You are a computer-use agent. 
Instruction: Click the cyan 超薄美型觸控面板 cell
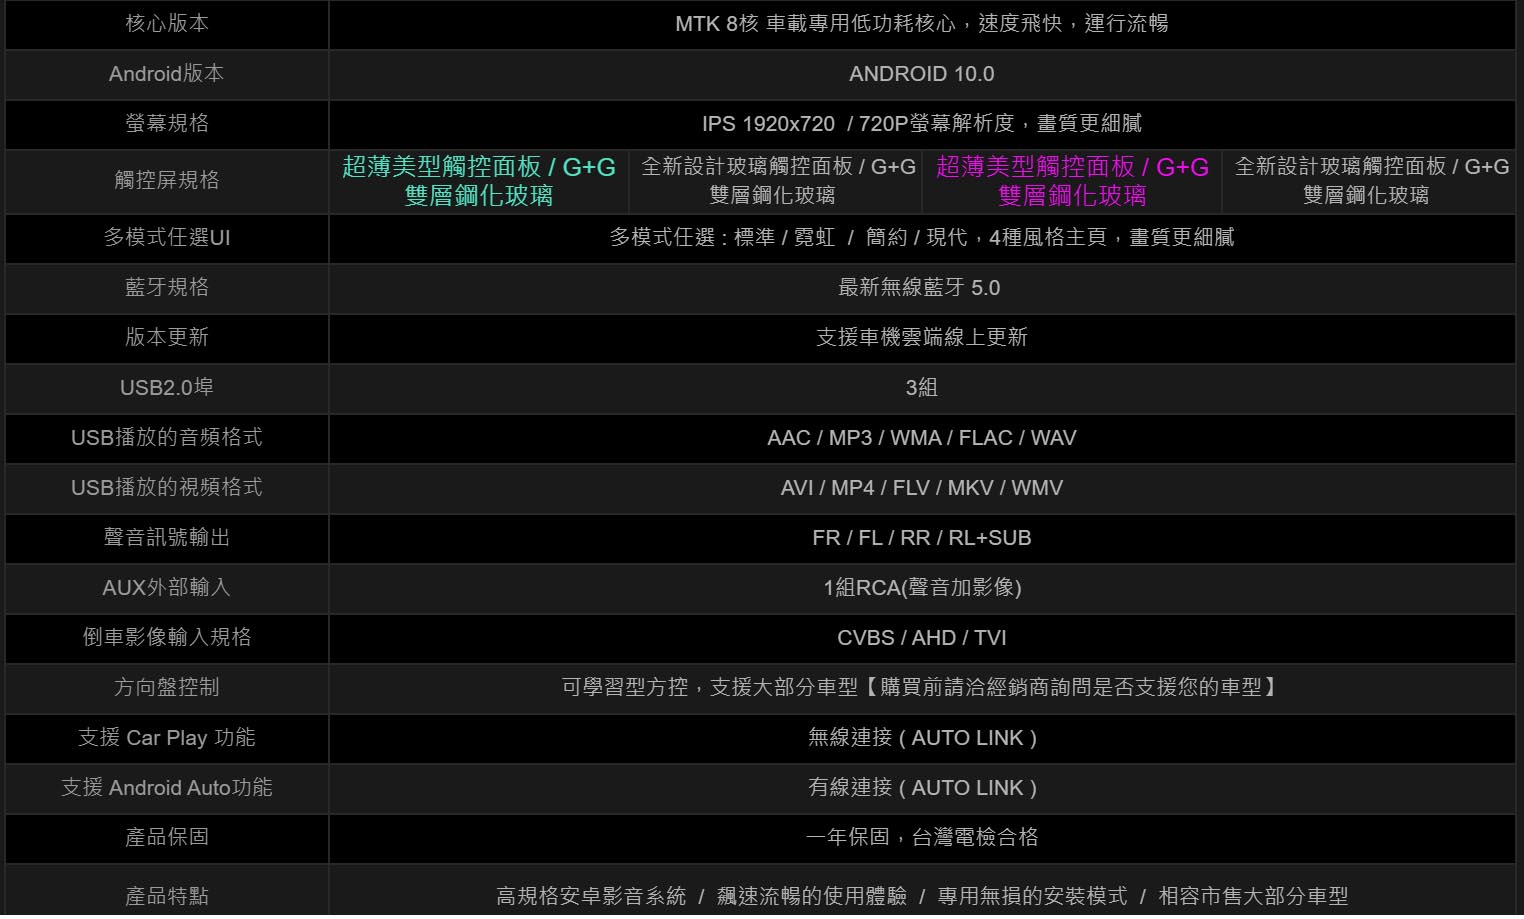[x=478, y=181]
